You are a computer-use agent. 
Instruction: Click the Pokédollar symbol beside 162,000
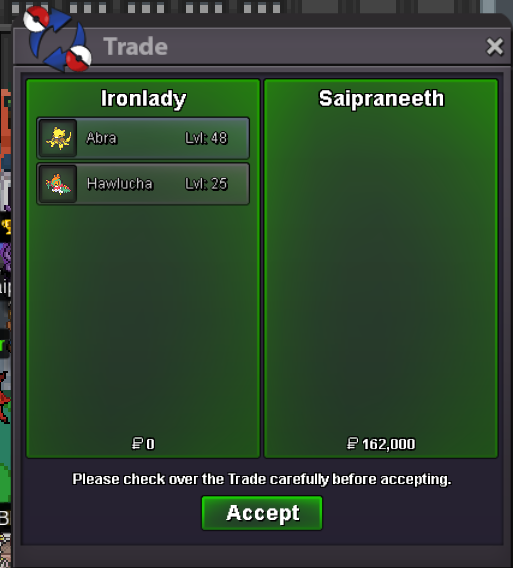352,443
